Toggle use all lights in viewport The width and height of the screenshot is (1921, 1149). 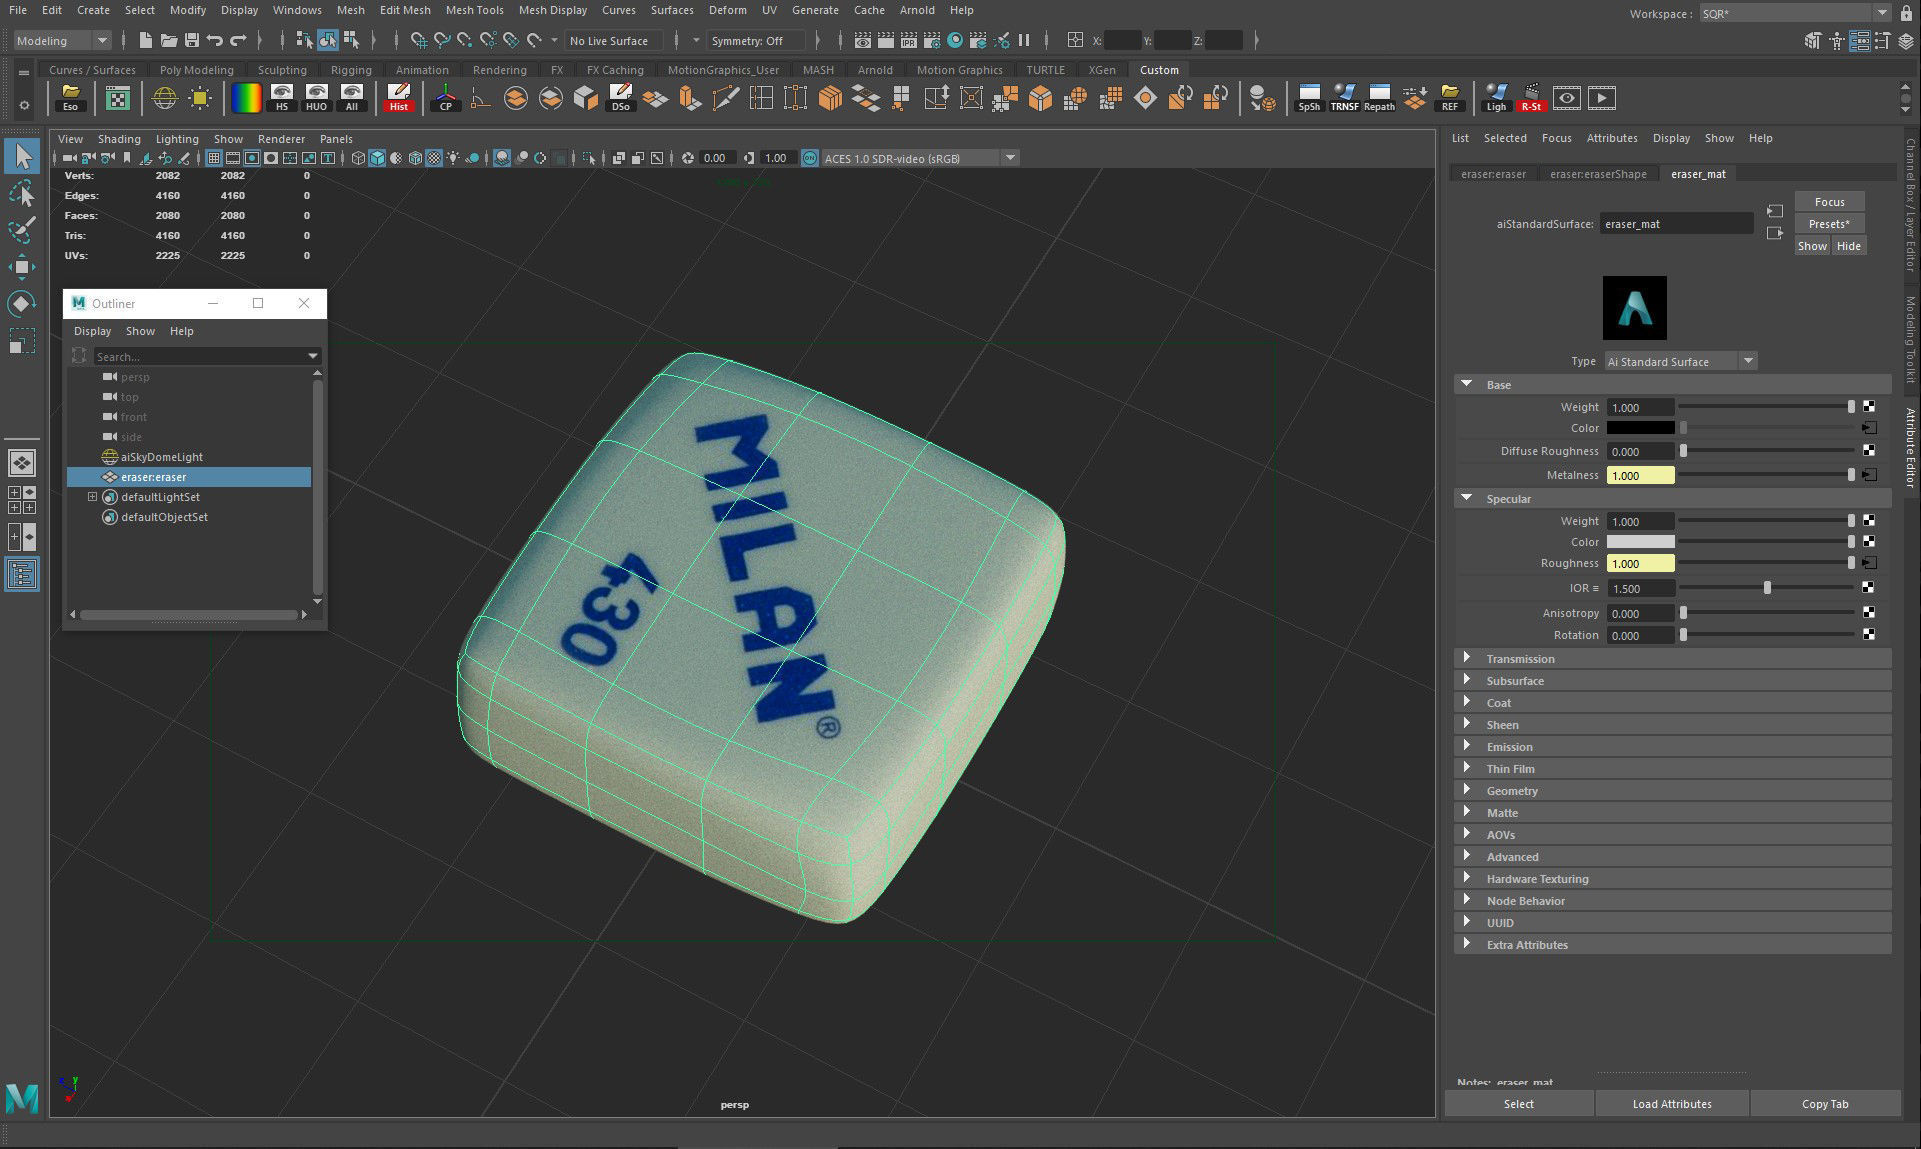tap(454, 158)
